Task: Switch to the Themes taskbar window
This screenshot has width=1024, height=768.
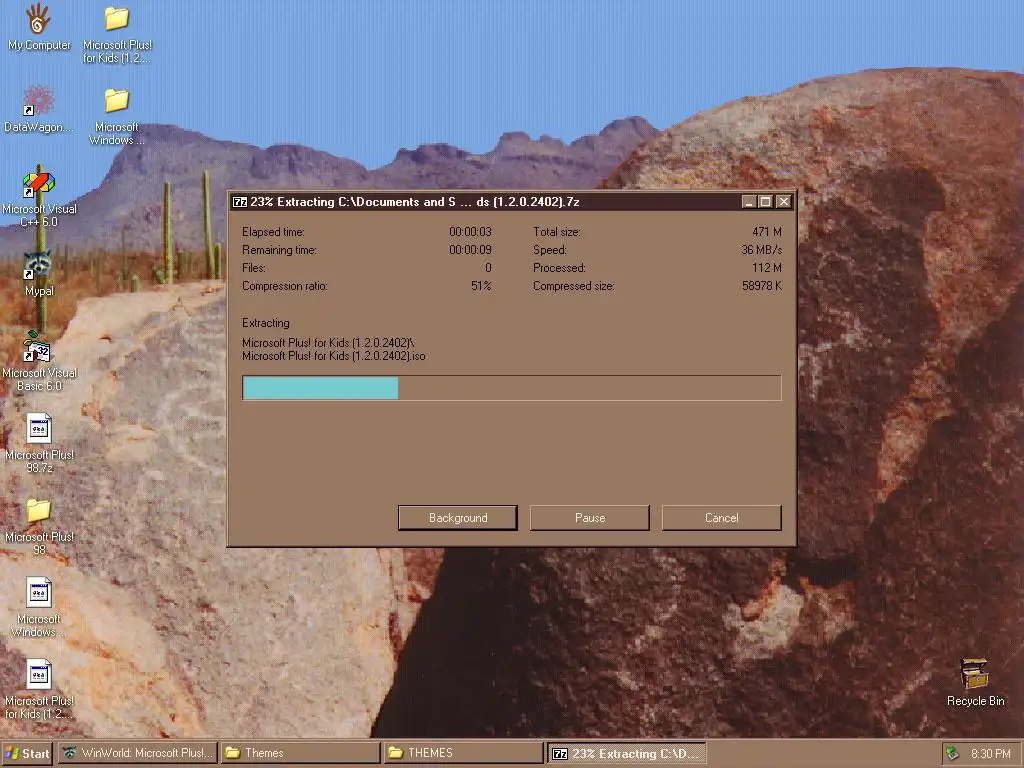Action: [x=300, y=754]
